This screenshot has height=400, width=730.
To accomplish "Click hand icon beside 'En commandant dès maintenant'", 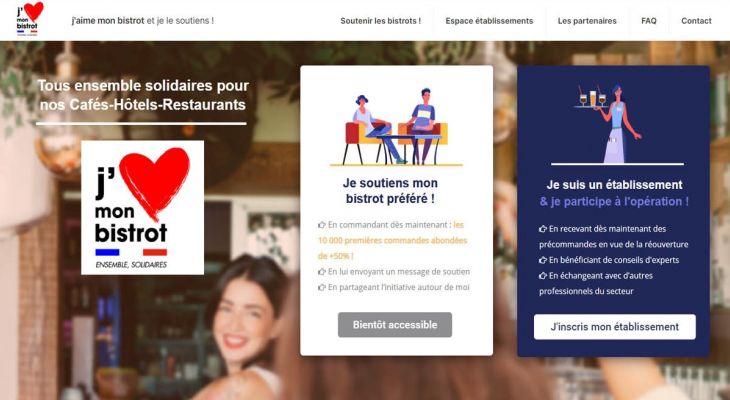I will pyautogui.click(x=322, y=225).
